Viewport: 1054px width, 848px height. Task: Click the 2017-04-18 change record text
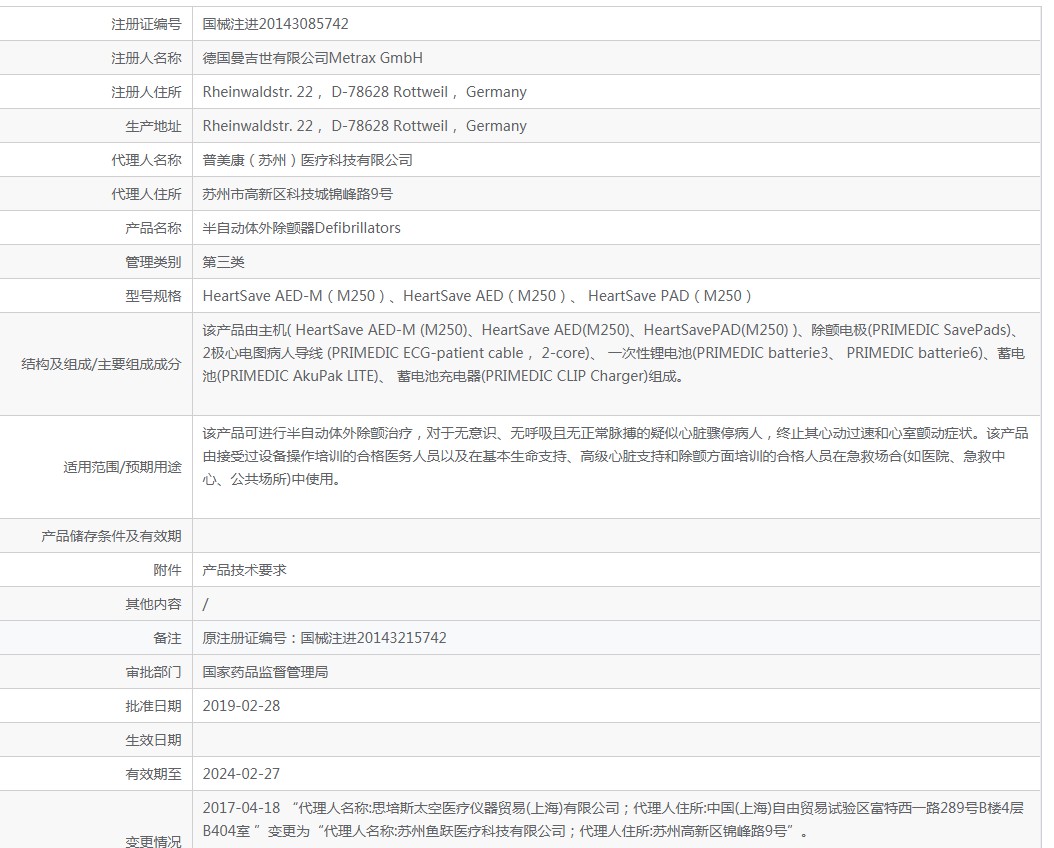coord(613,820)
